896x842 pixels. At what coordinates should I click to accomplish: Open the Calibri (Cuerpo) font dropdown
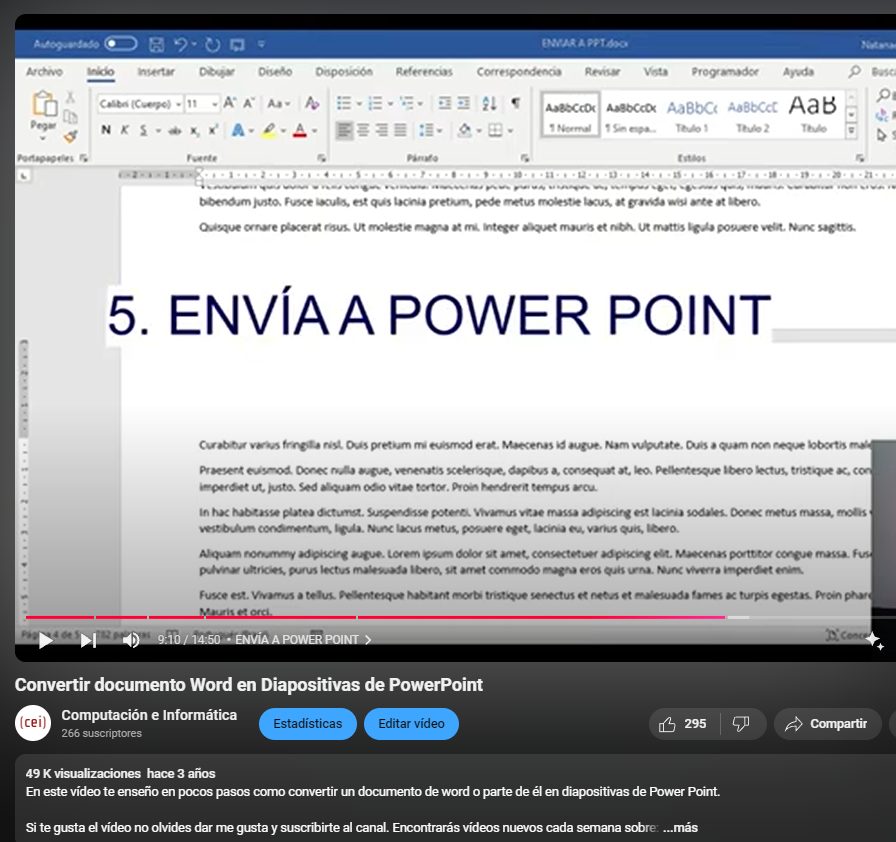(x=140, y=104)
